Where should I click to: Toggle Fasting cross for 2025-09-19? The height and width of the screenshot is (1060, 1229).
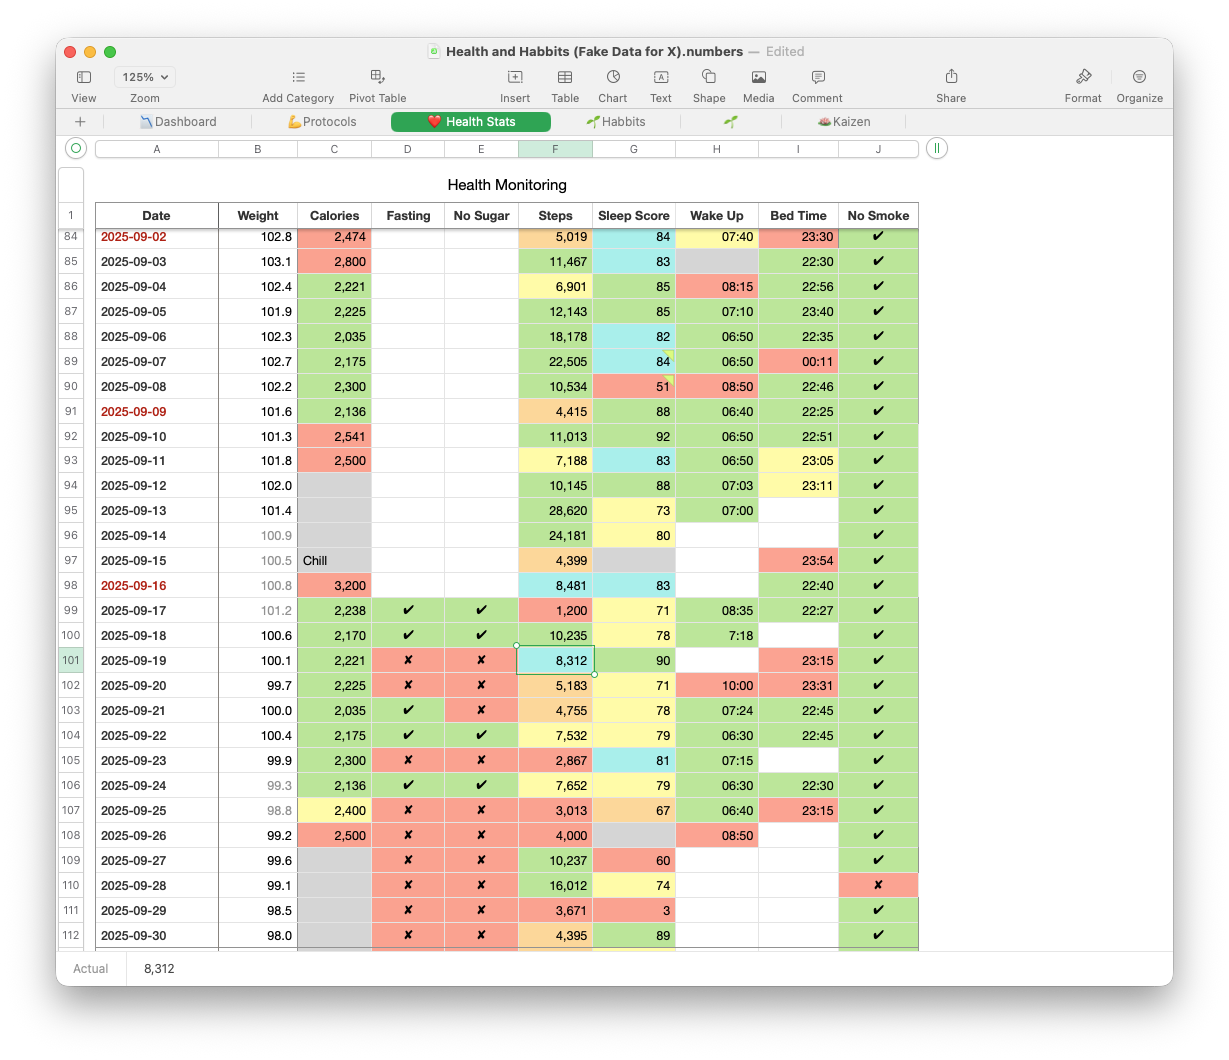(x=408, y=660)
